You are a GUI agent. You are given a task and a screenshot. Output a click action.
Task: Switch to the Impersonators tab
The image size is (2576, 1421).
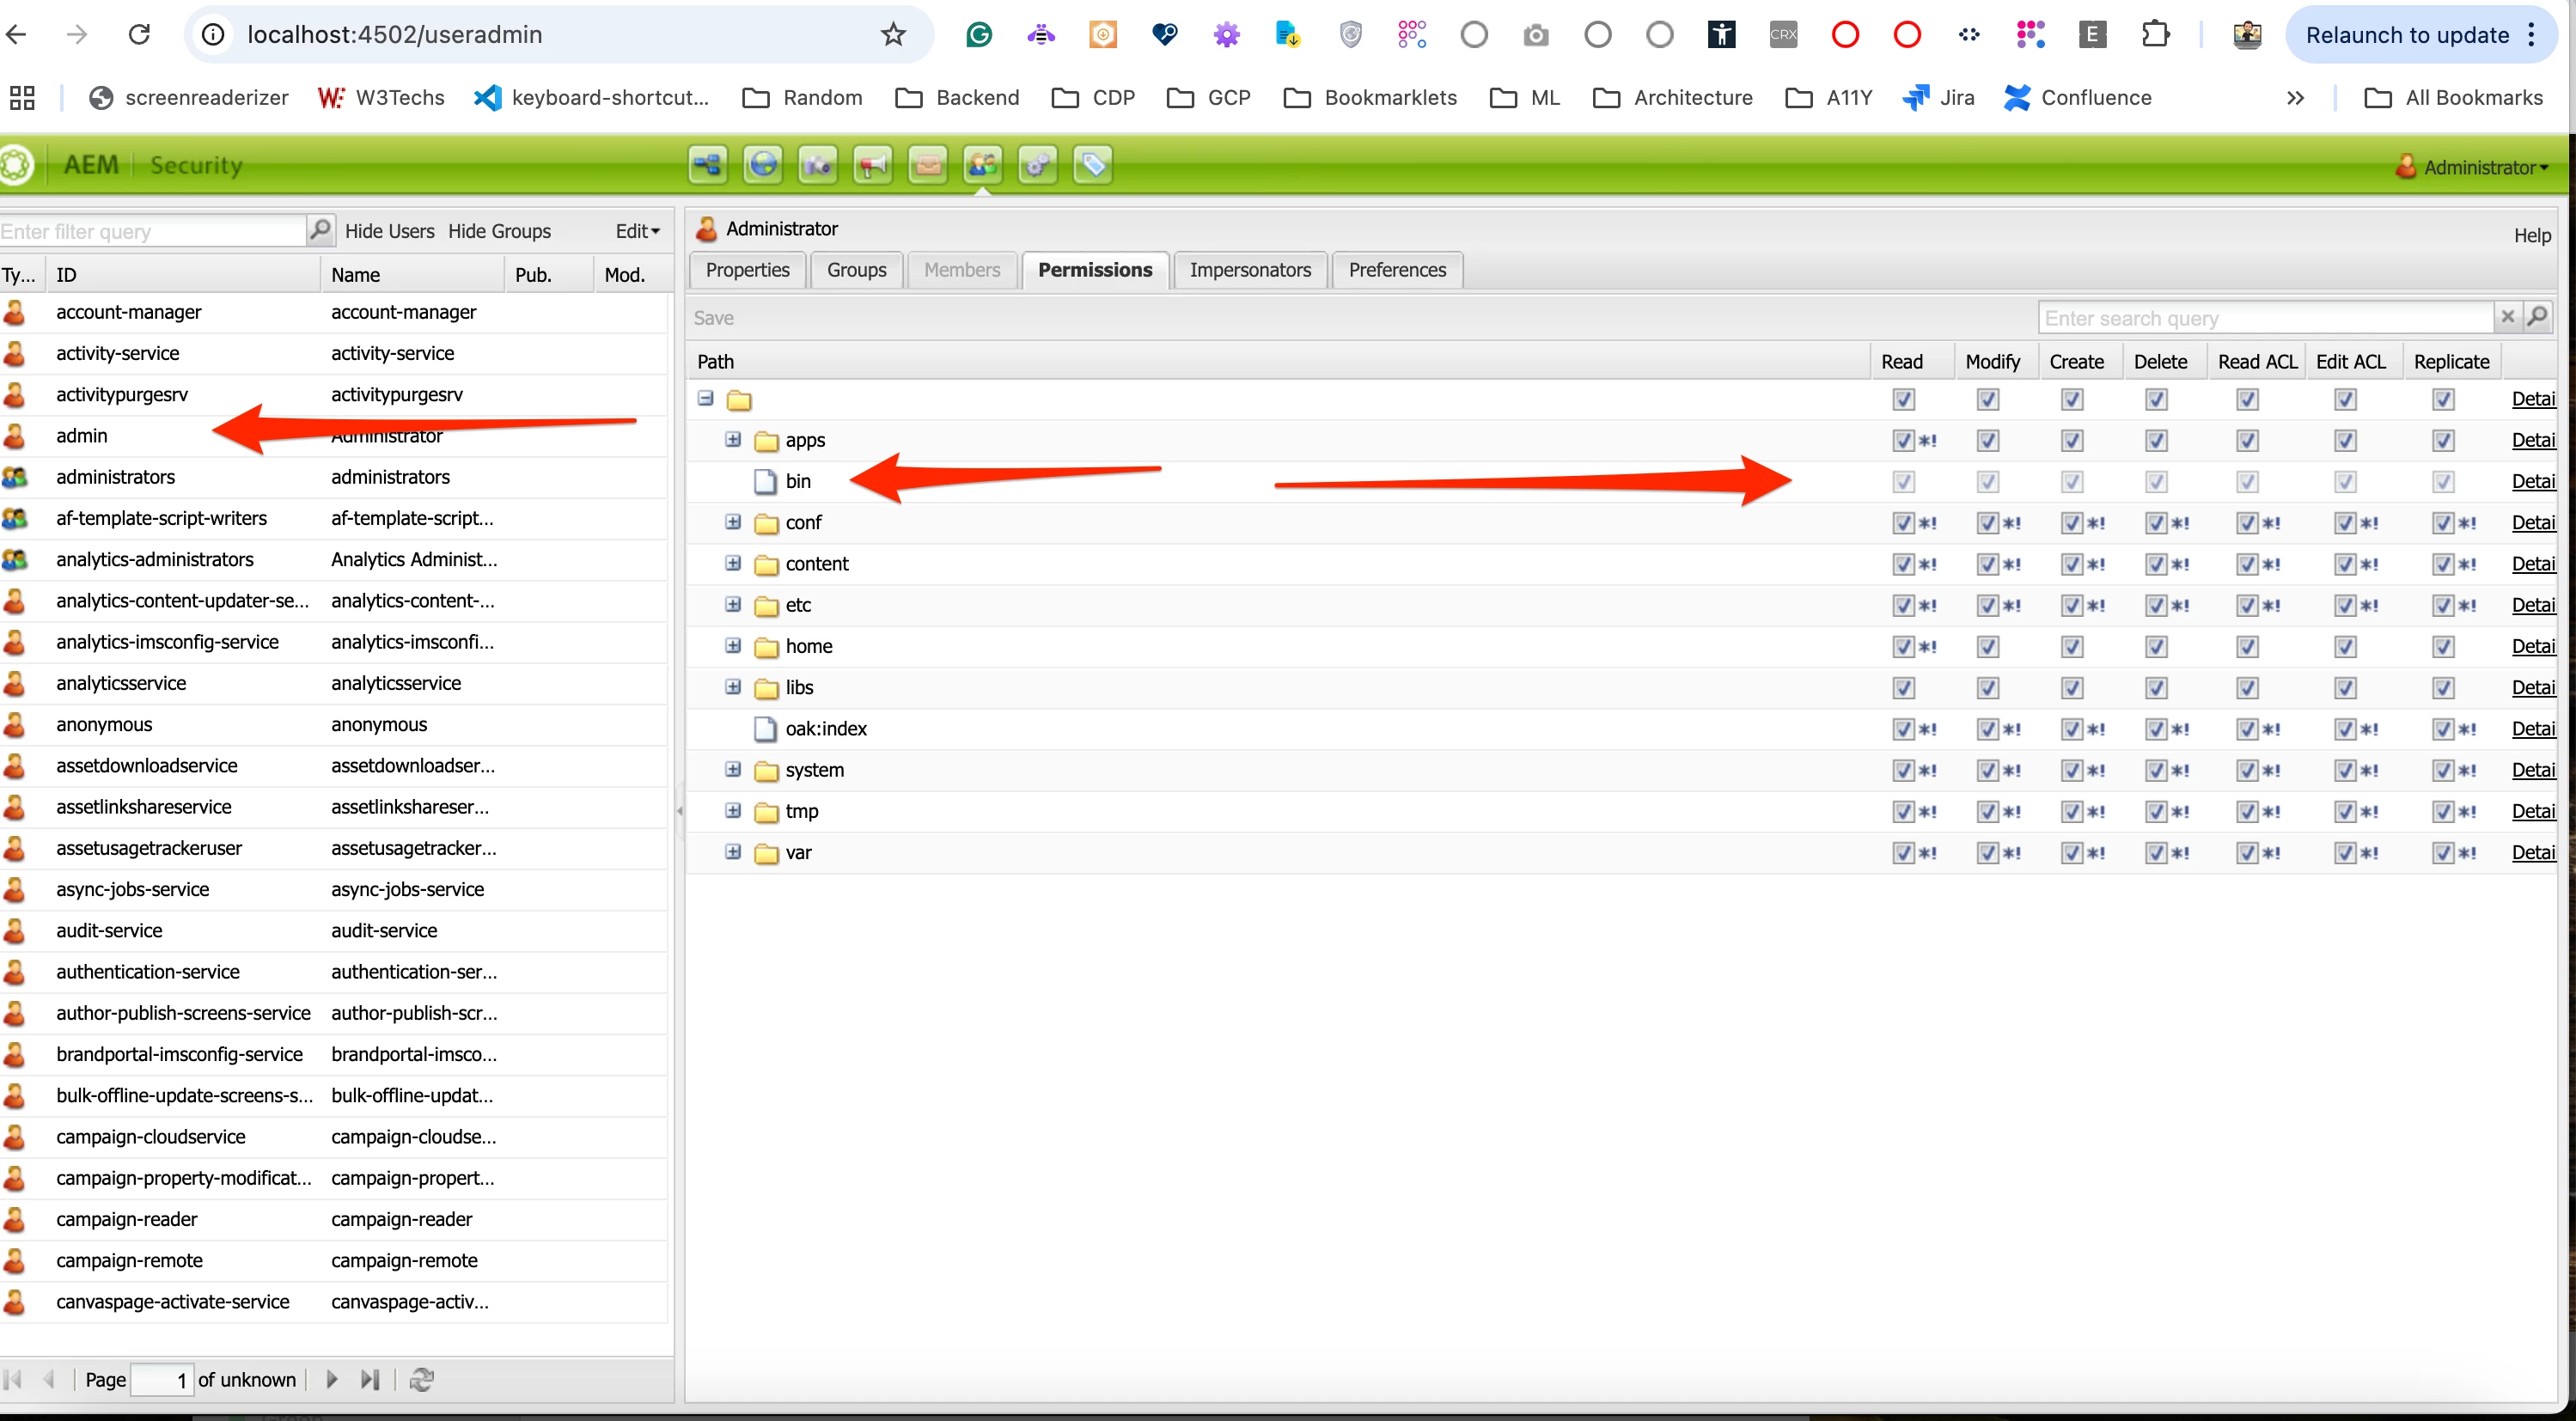pyautogui.click(x=1249, y=270)
